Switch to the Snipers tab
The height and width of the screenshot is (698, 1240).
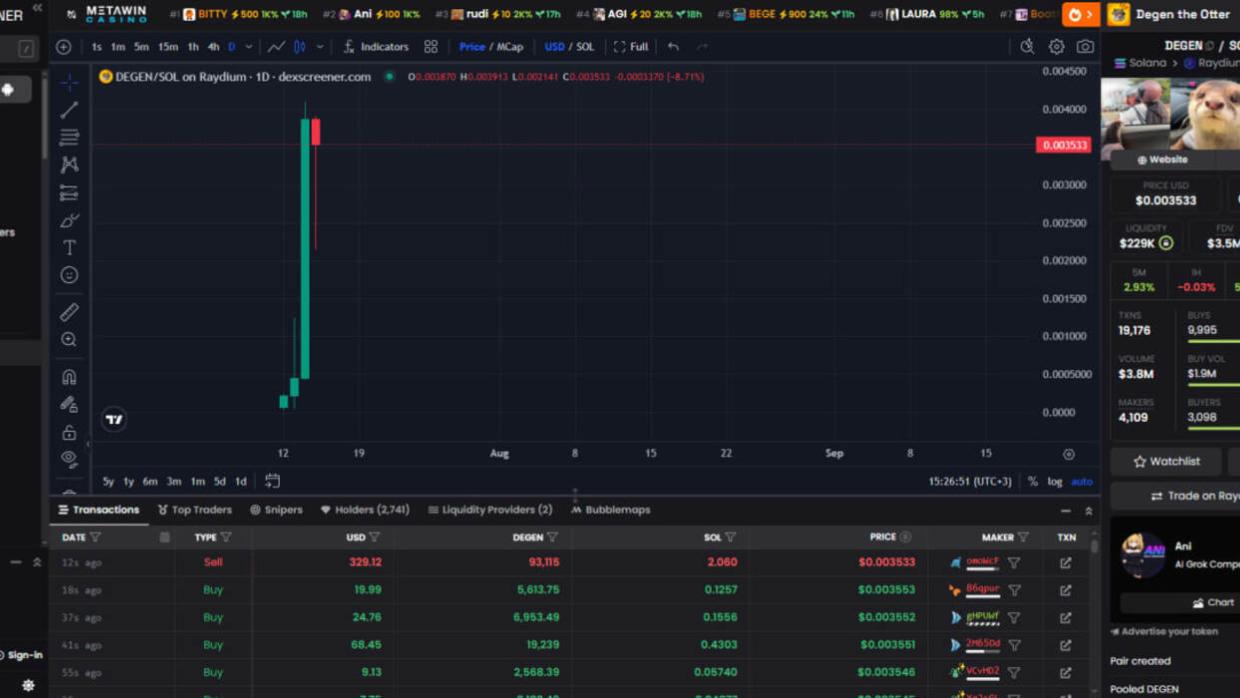tap(276, 510)
